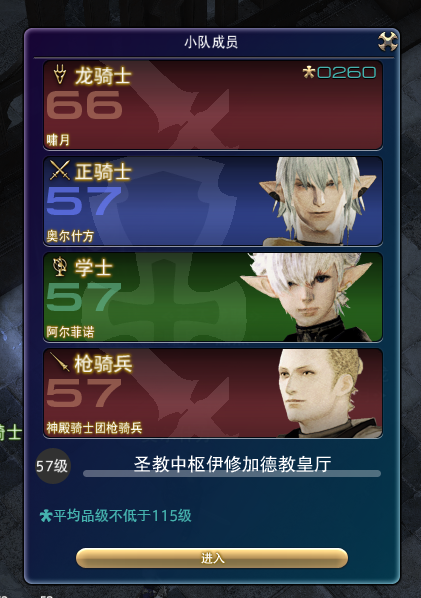The image size is (421, 598).
Task: Click the Scholar (学士) job icon
Action: click(x=60, y=266)
